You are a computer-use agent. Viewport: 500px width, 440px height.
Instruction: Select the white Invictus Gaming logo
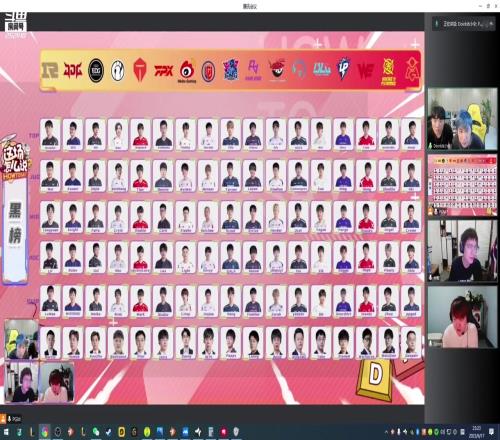coord(118,71)
